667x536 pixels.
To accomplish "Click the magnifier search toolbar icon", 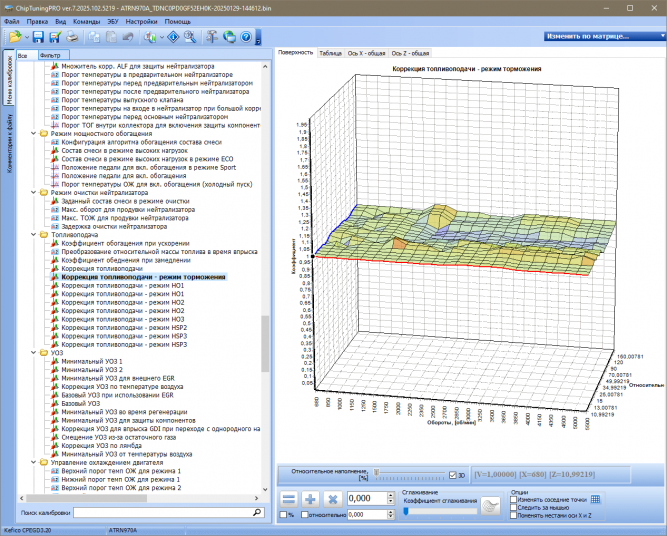I will click(190, 37).
